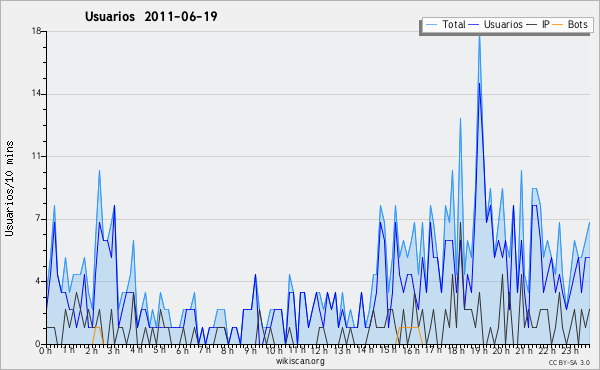This screenshot has height=370, width=600.
Task: Click the dark blue Usuarios legend line swatch
Action: click(x=474, y=25)
